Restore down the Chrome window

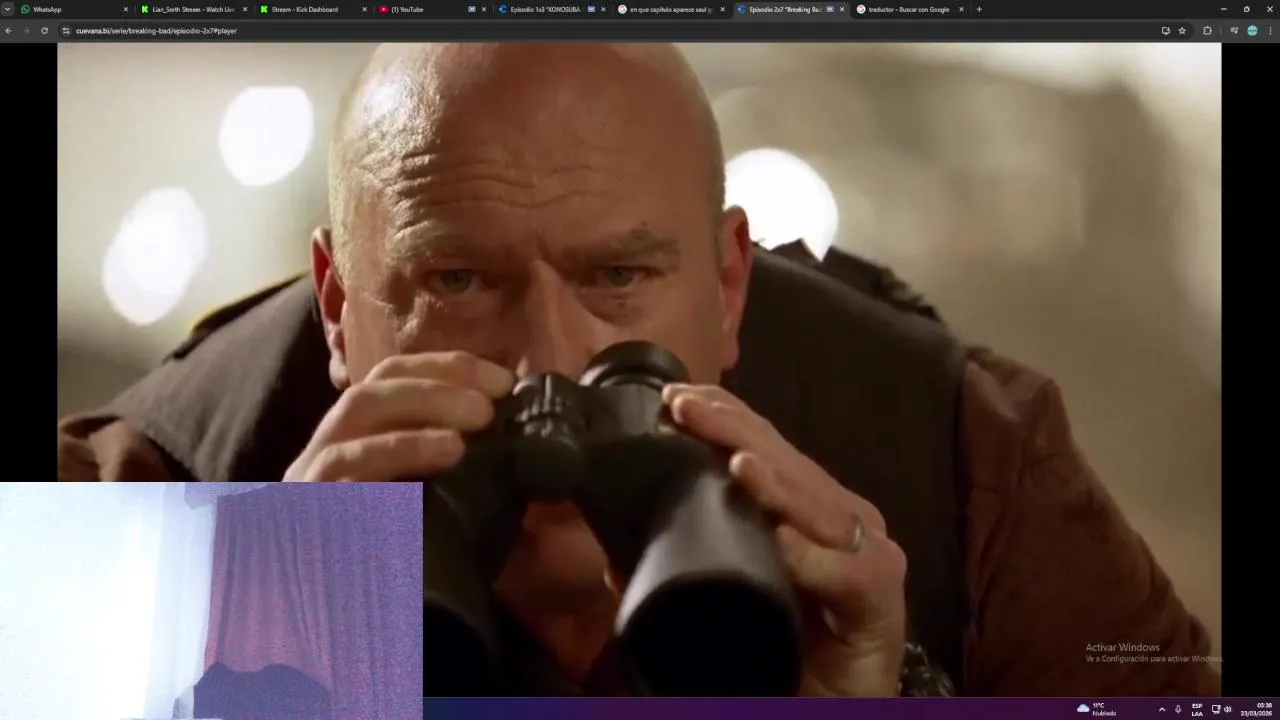click(x=1246, y=9)
